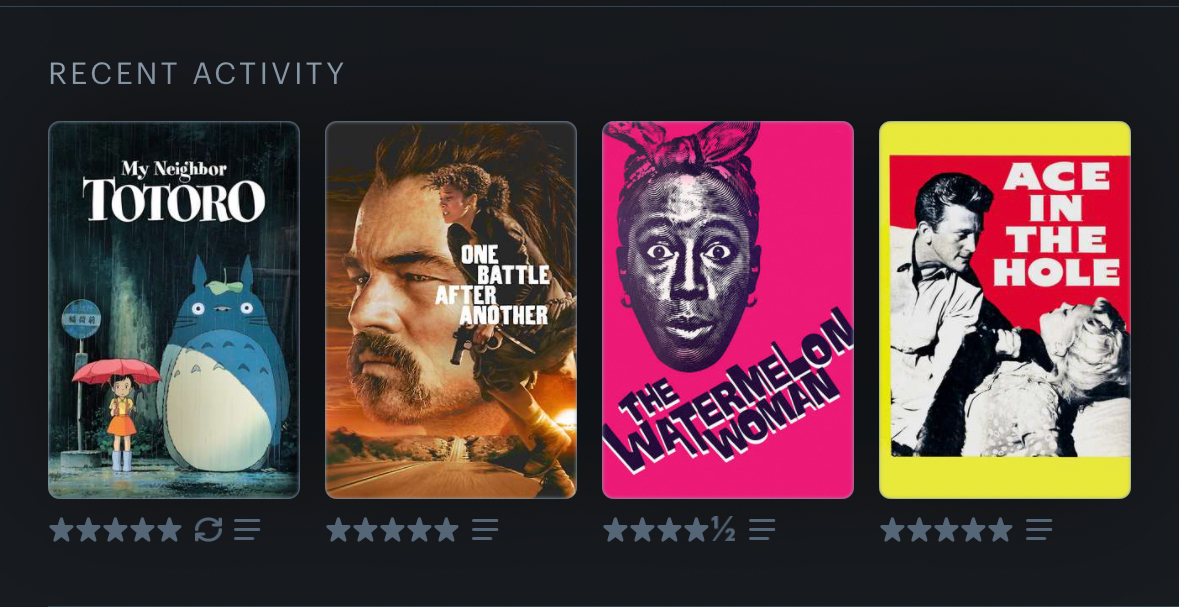The image size is (1179, 607).
Task: View the Ace in the Hole poster
Action: pyautogui.click(x=1005, y=310)
